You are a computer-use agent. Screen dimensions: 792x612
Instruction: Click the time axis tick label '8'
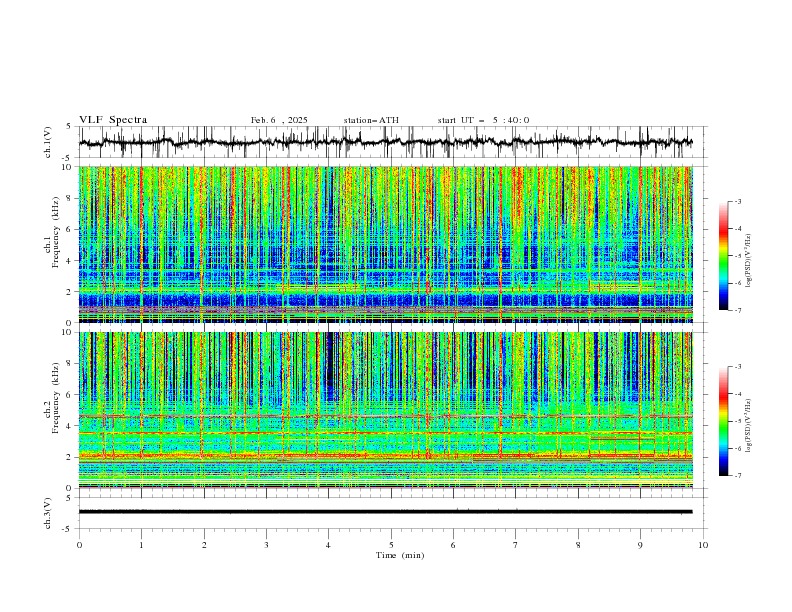[578, 545]
